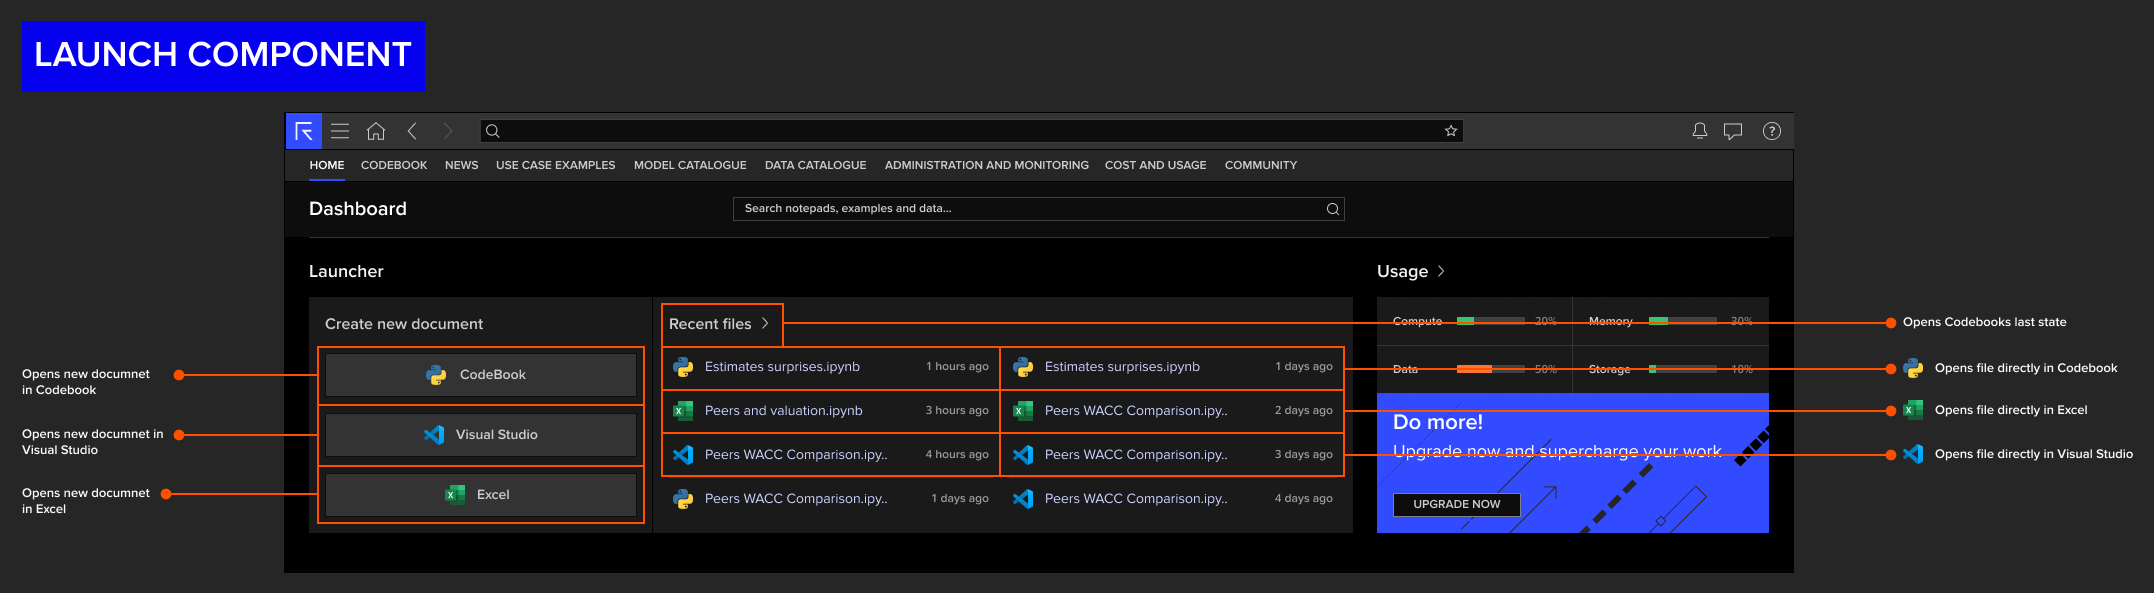This screenshot has height=593, width=2154.
Task: Open notifications bell icon
Action: pos(1699,131)
